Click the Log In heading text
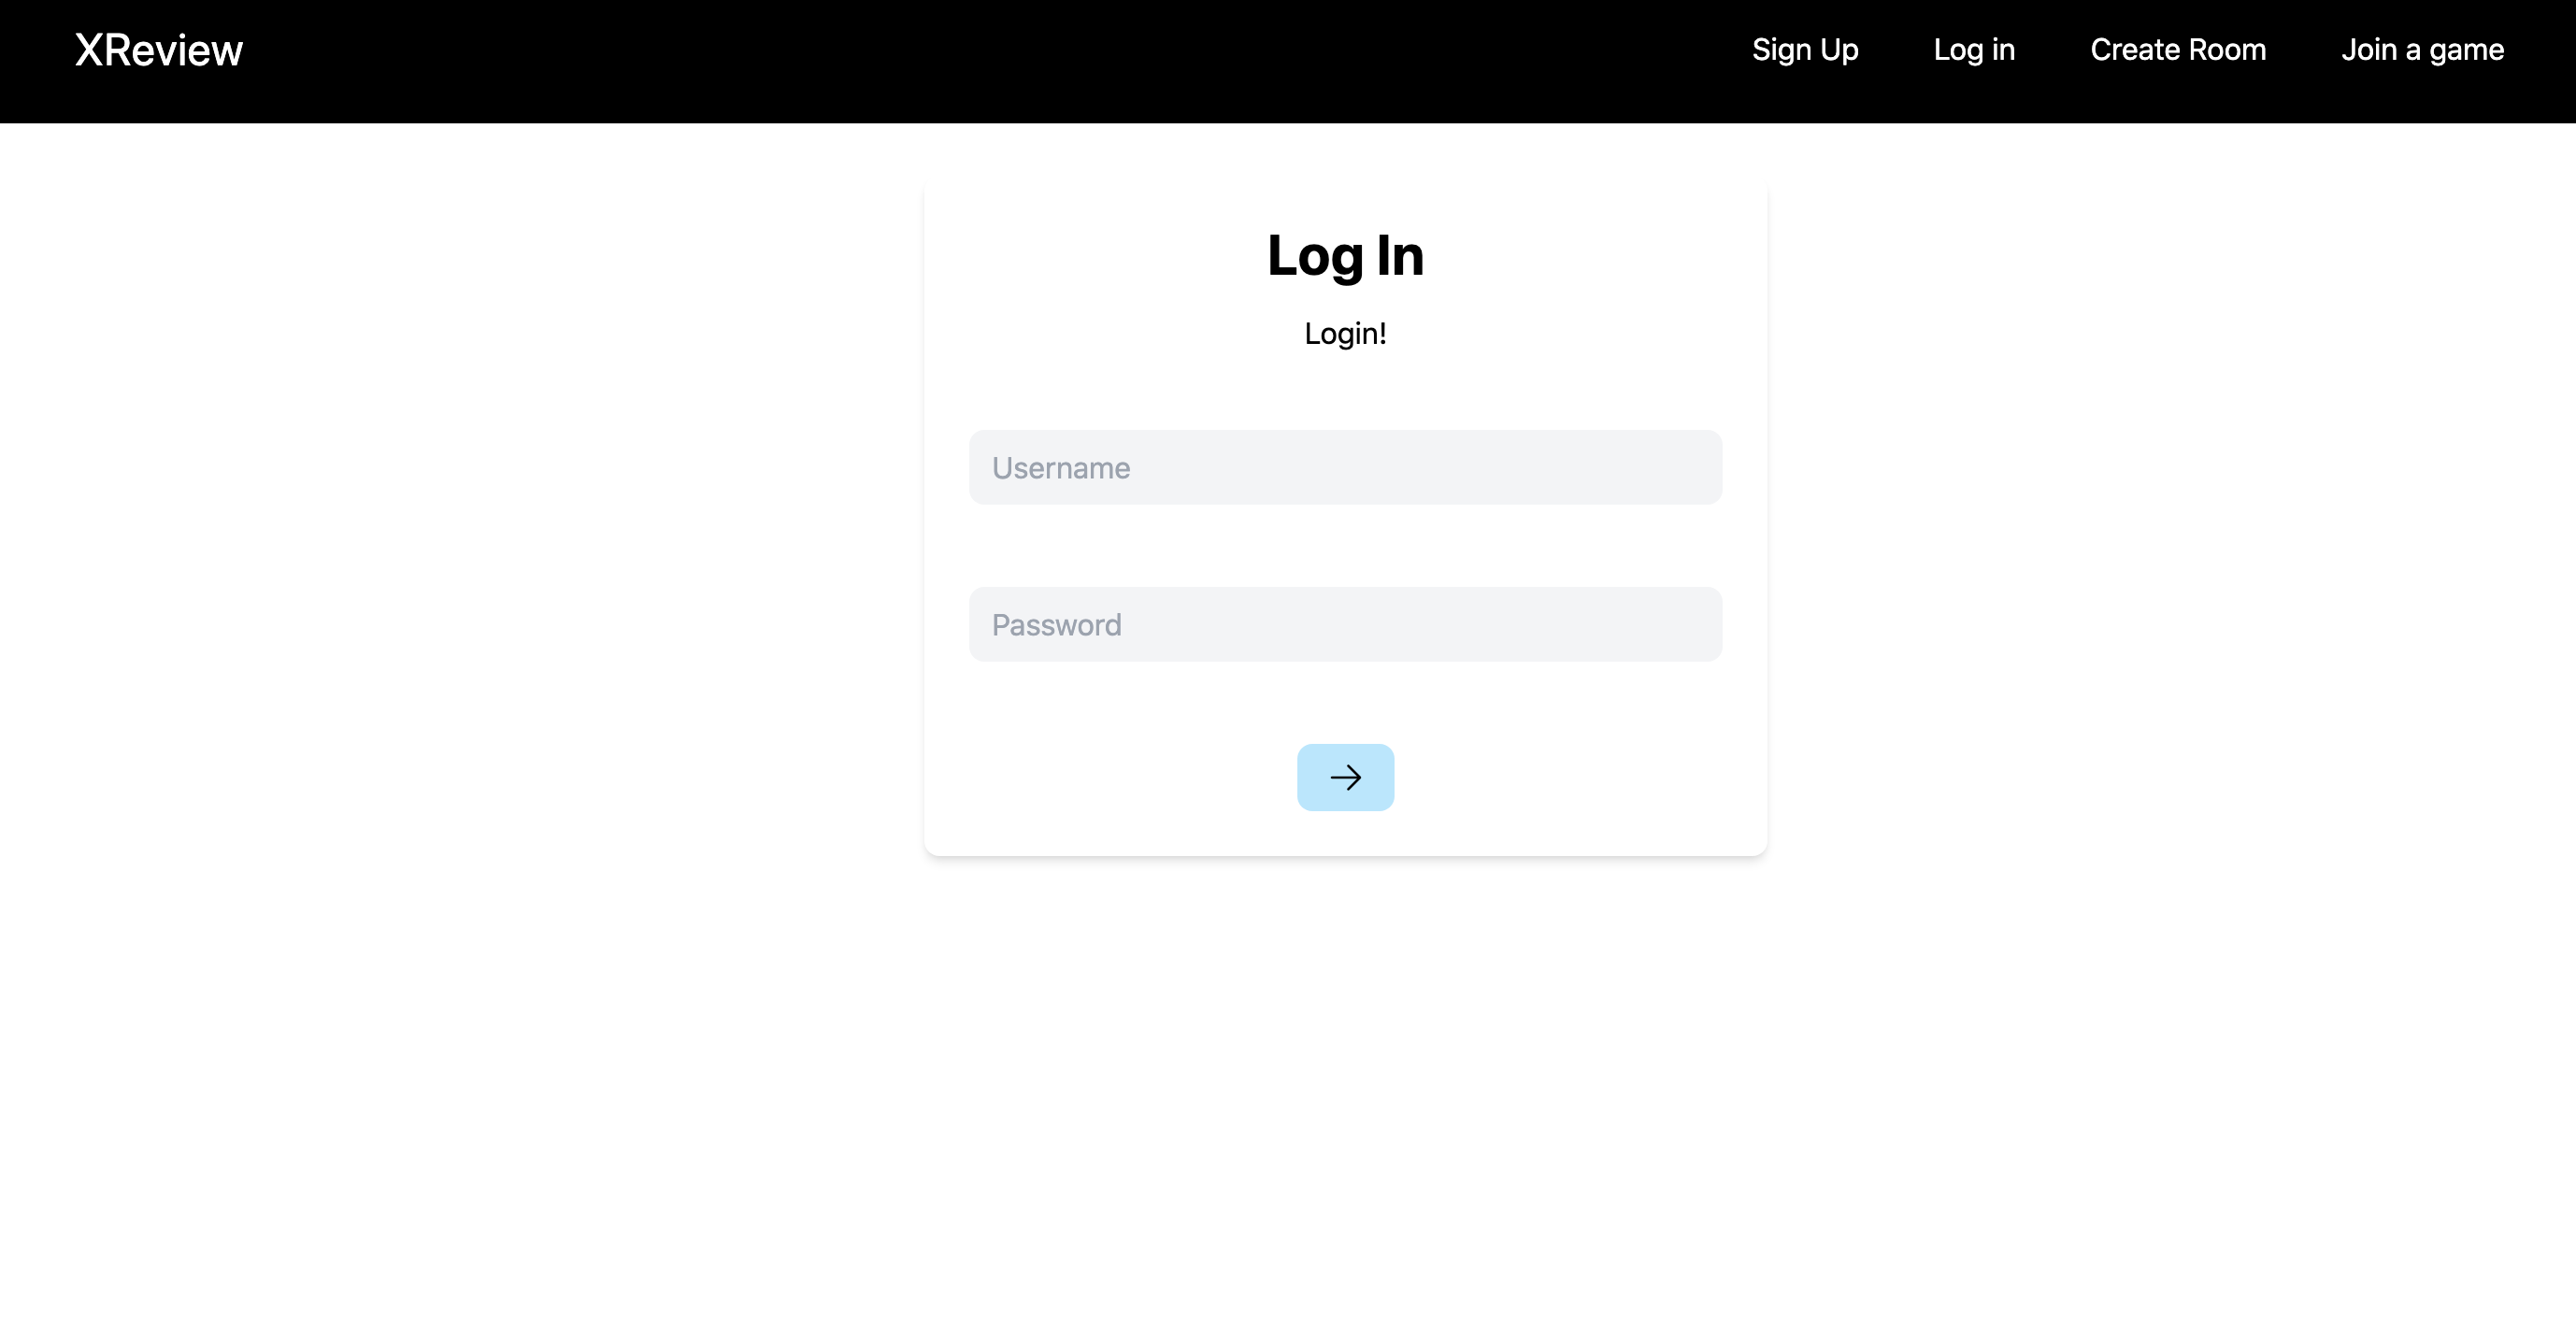 click(x=1345, y=255)
